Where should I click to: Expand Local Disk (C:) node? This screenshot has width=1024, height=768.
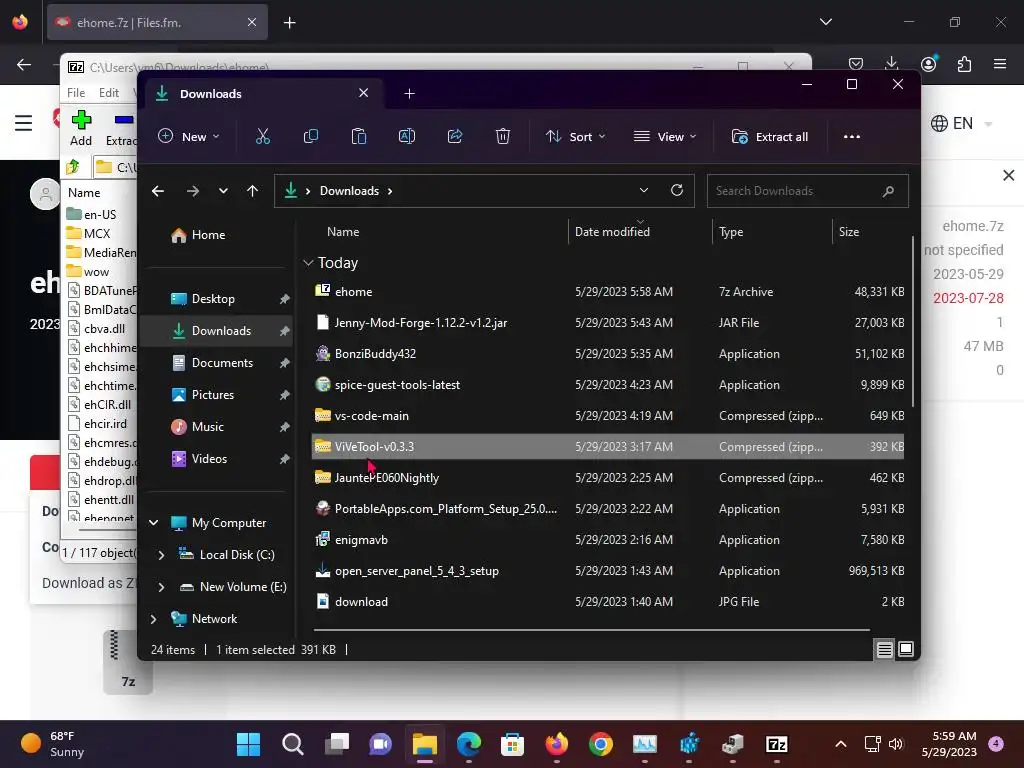(161, 554)
